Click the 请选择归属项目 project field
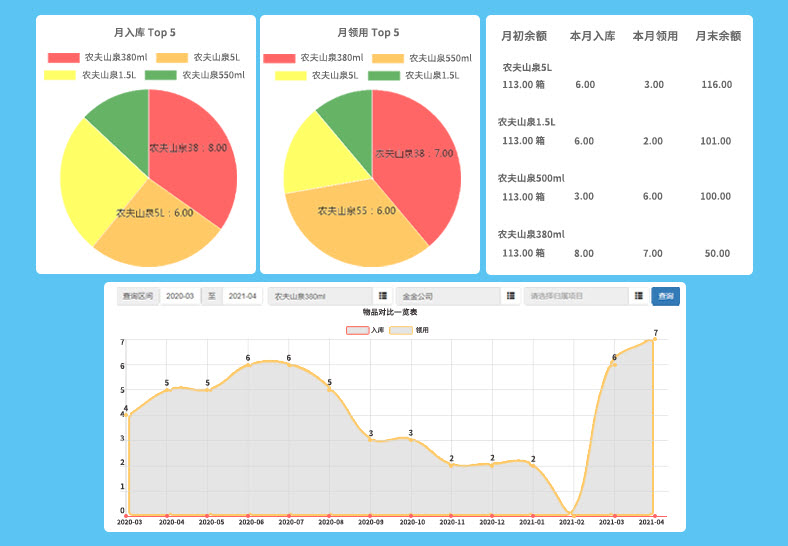Viewport: 788px width, 546px height. click(x=575, y=296)
